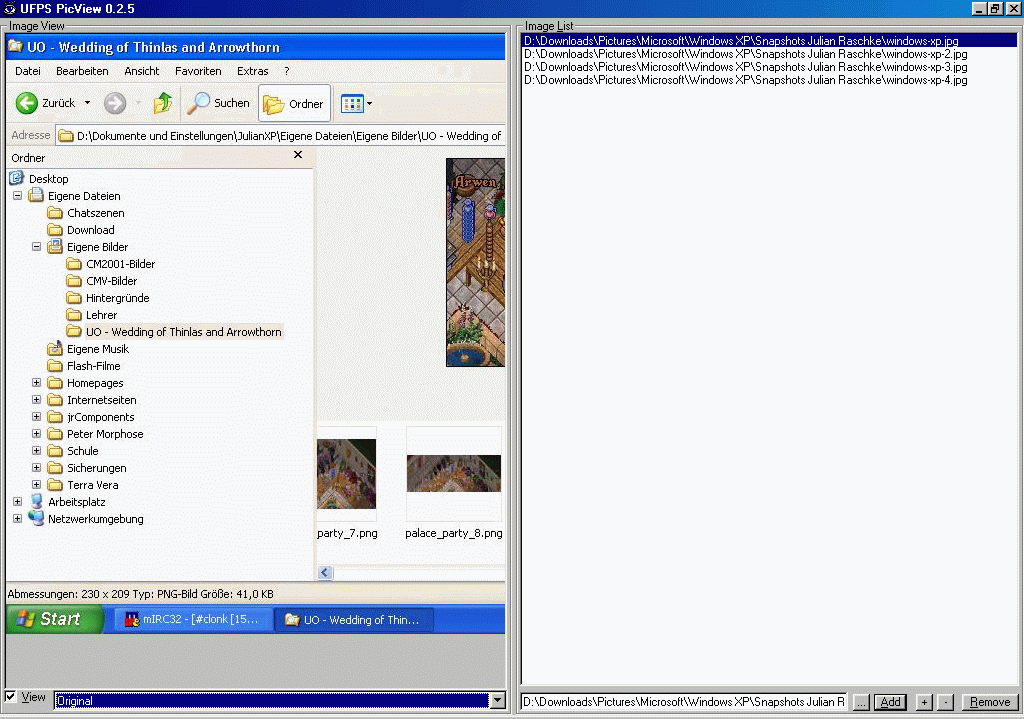Open the views dropdown arrow
Image resolution: width=1024 pixels, height=719 pixels.
370,104
